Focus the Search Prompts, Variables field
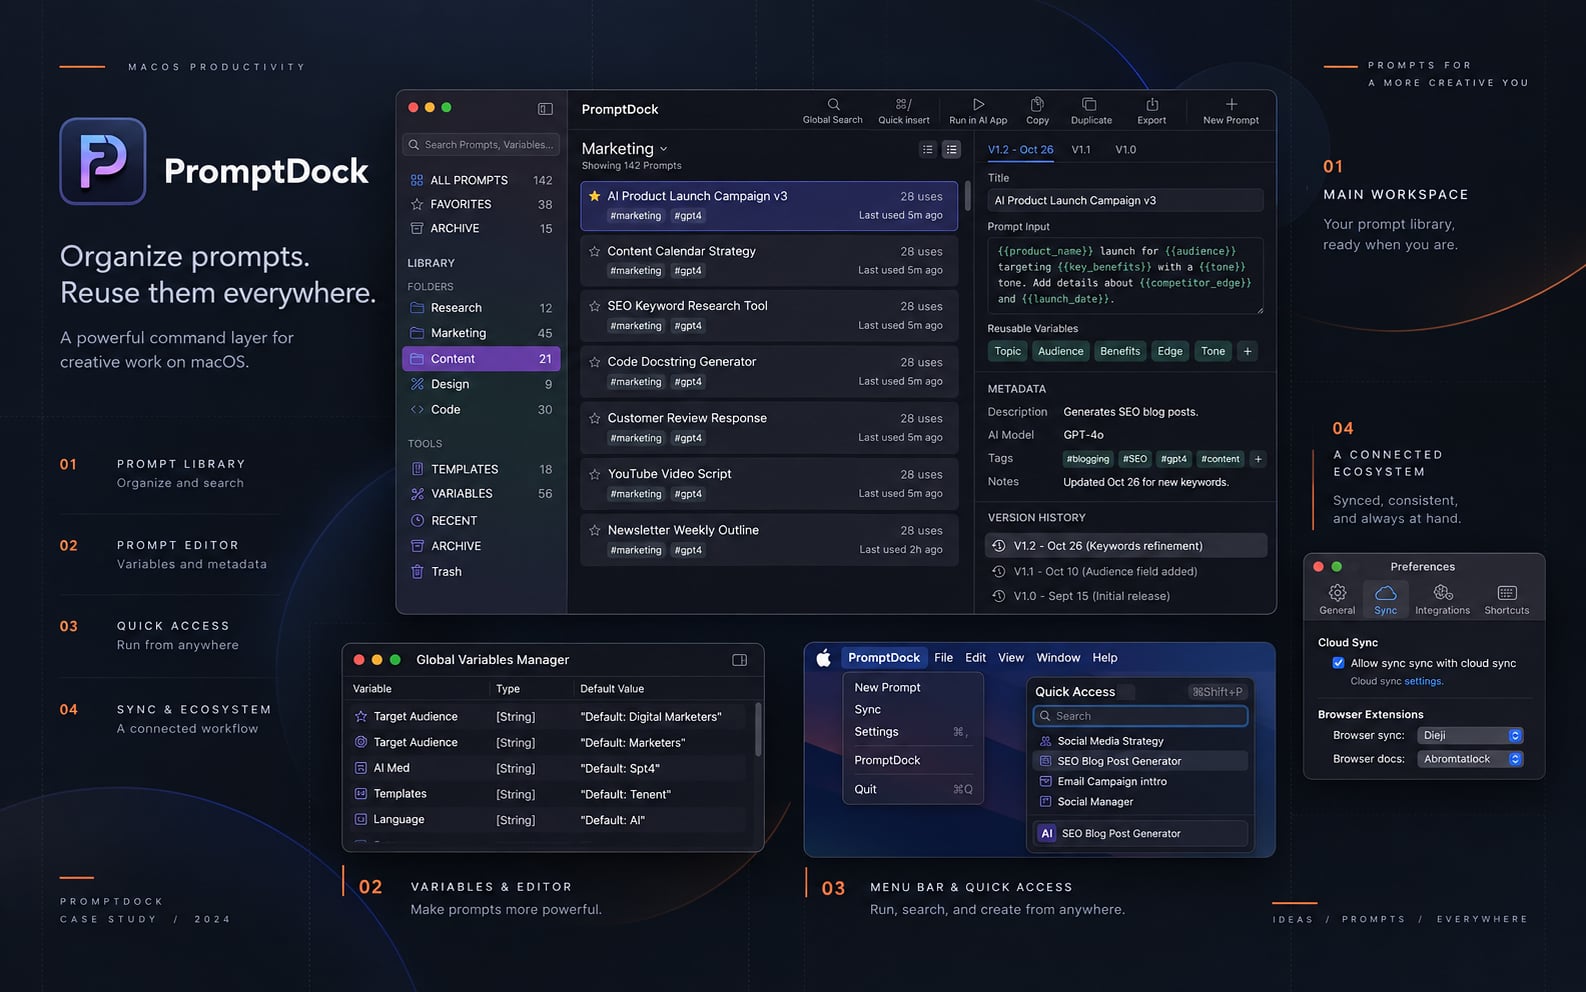 pos(481,145)
